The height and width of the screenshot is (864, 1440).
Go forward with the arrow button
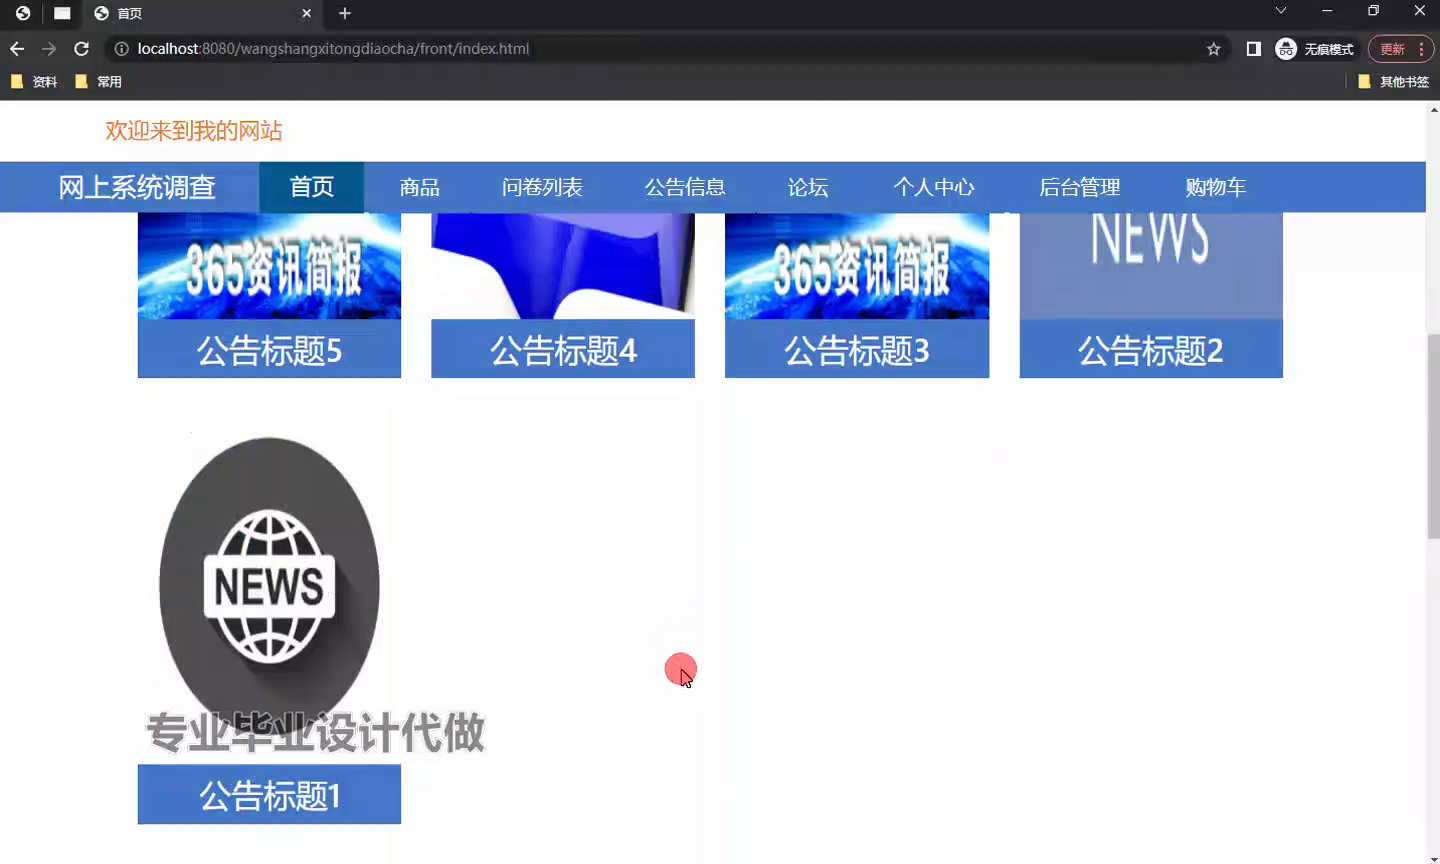point(49,49)
